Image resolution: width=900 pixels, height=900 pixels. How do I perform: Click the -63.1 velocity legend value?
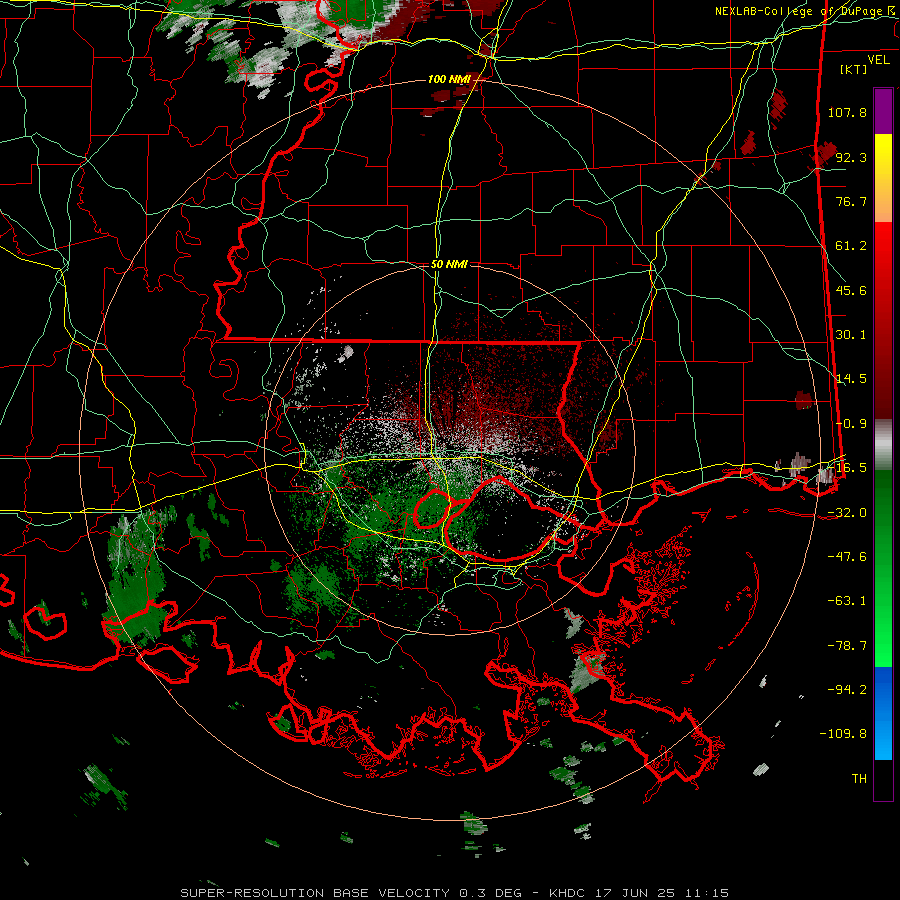coord(847,601)
